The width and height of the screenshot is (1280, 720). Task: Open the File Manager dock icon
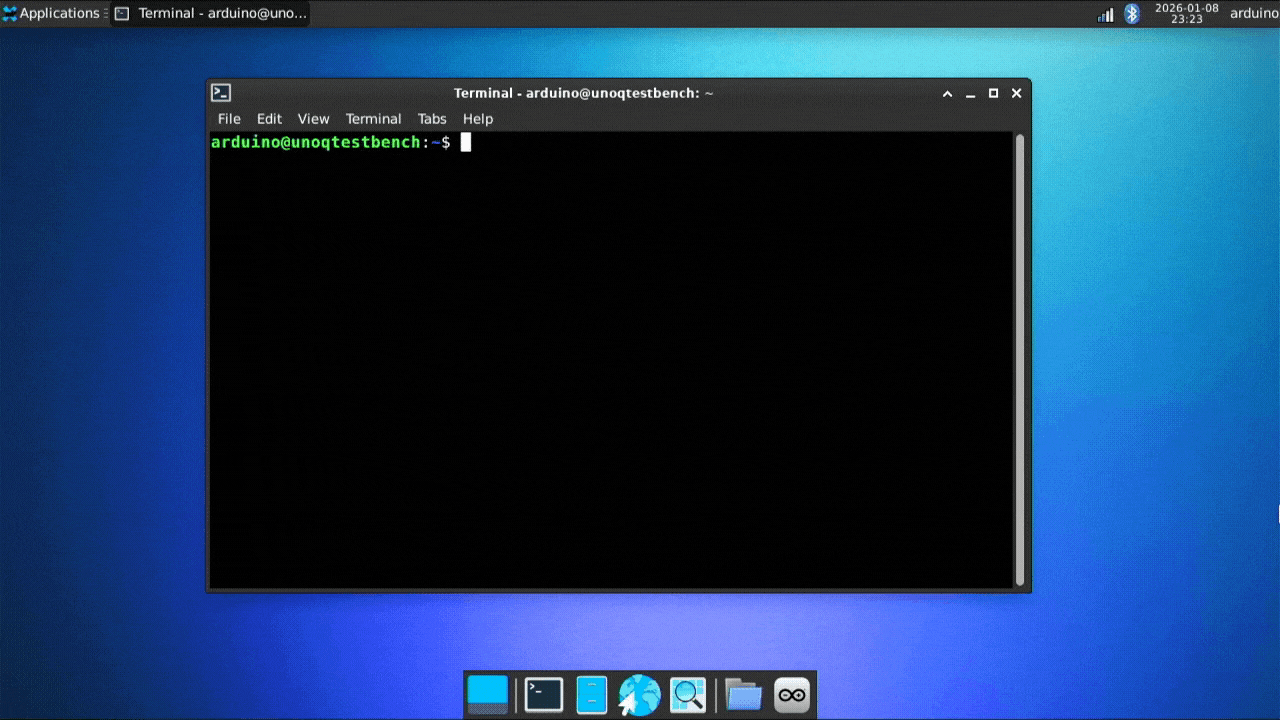[x=592, y=695]
